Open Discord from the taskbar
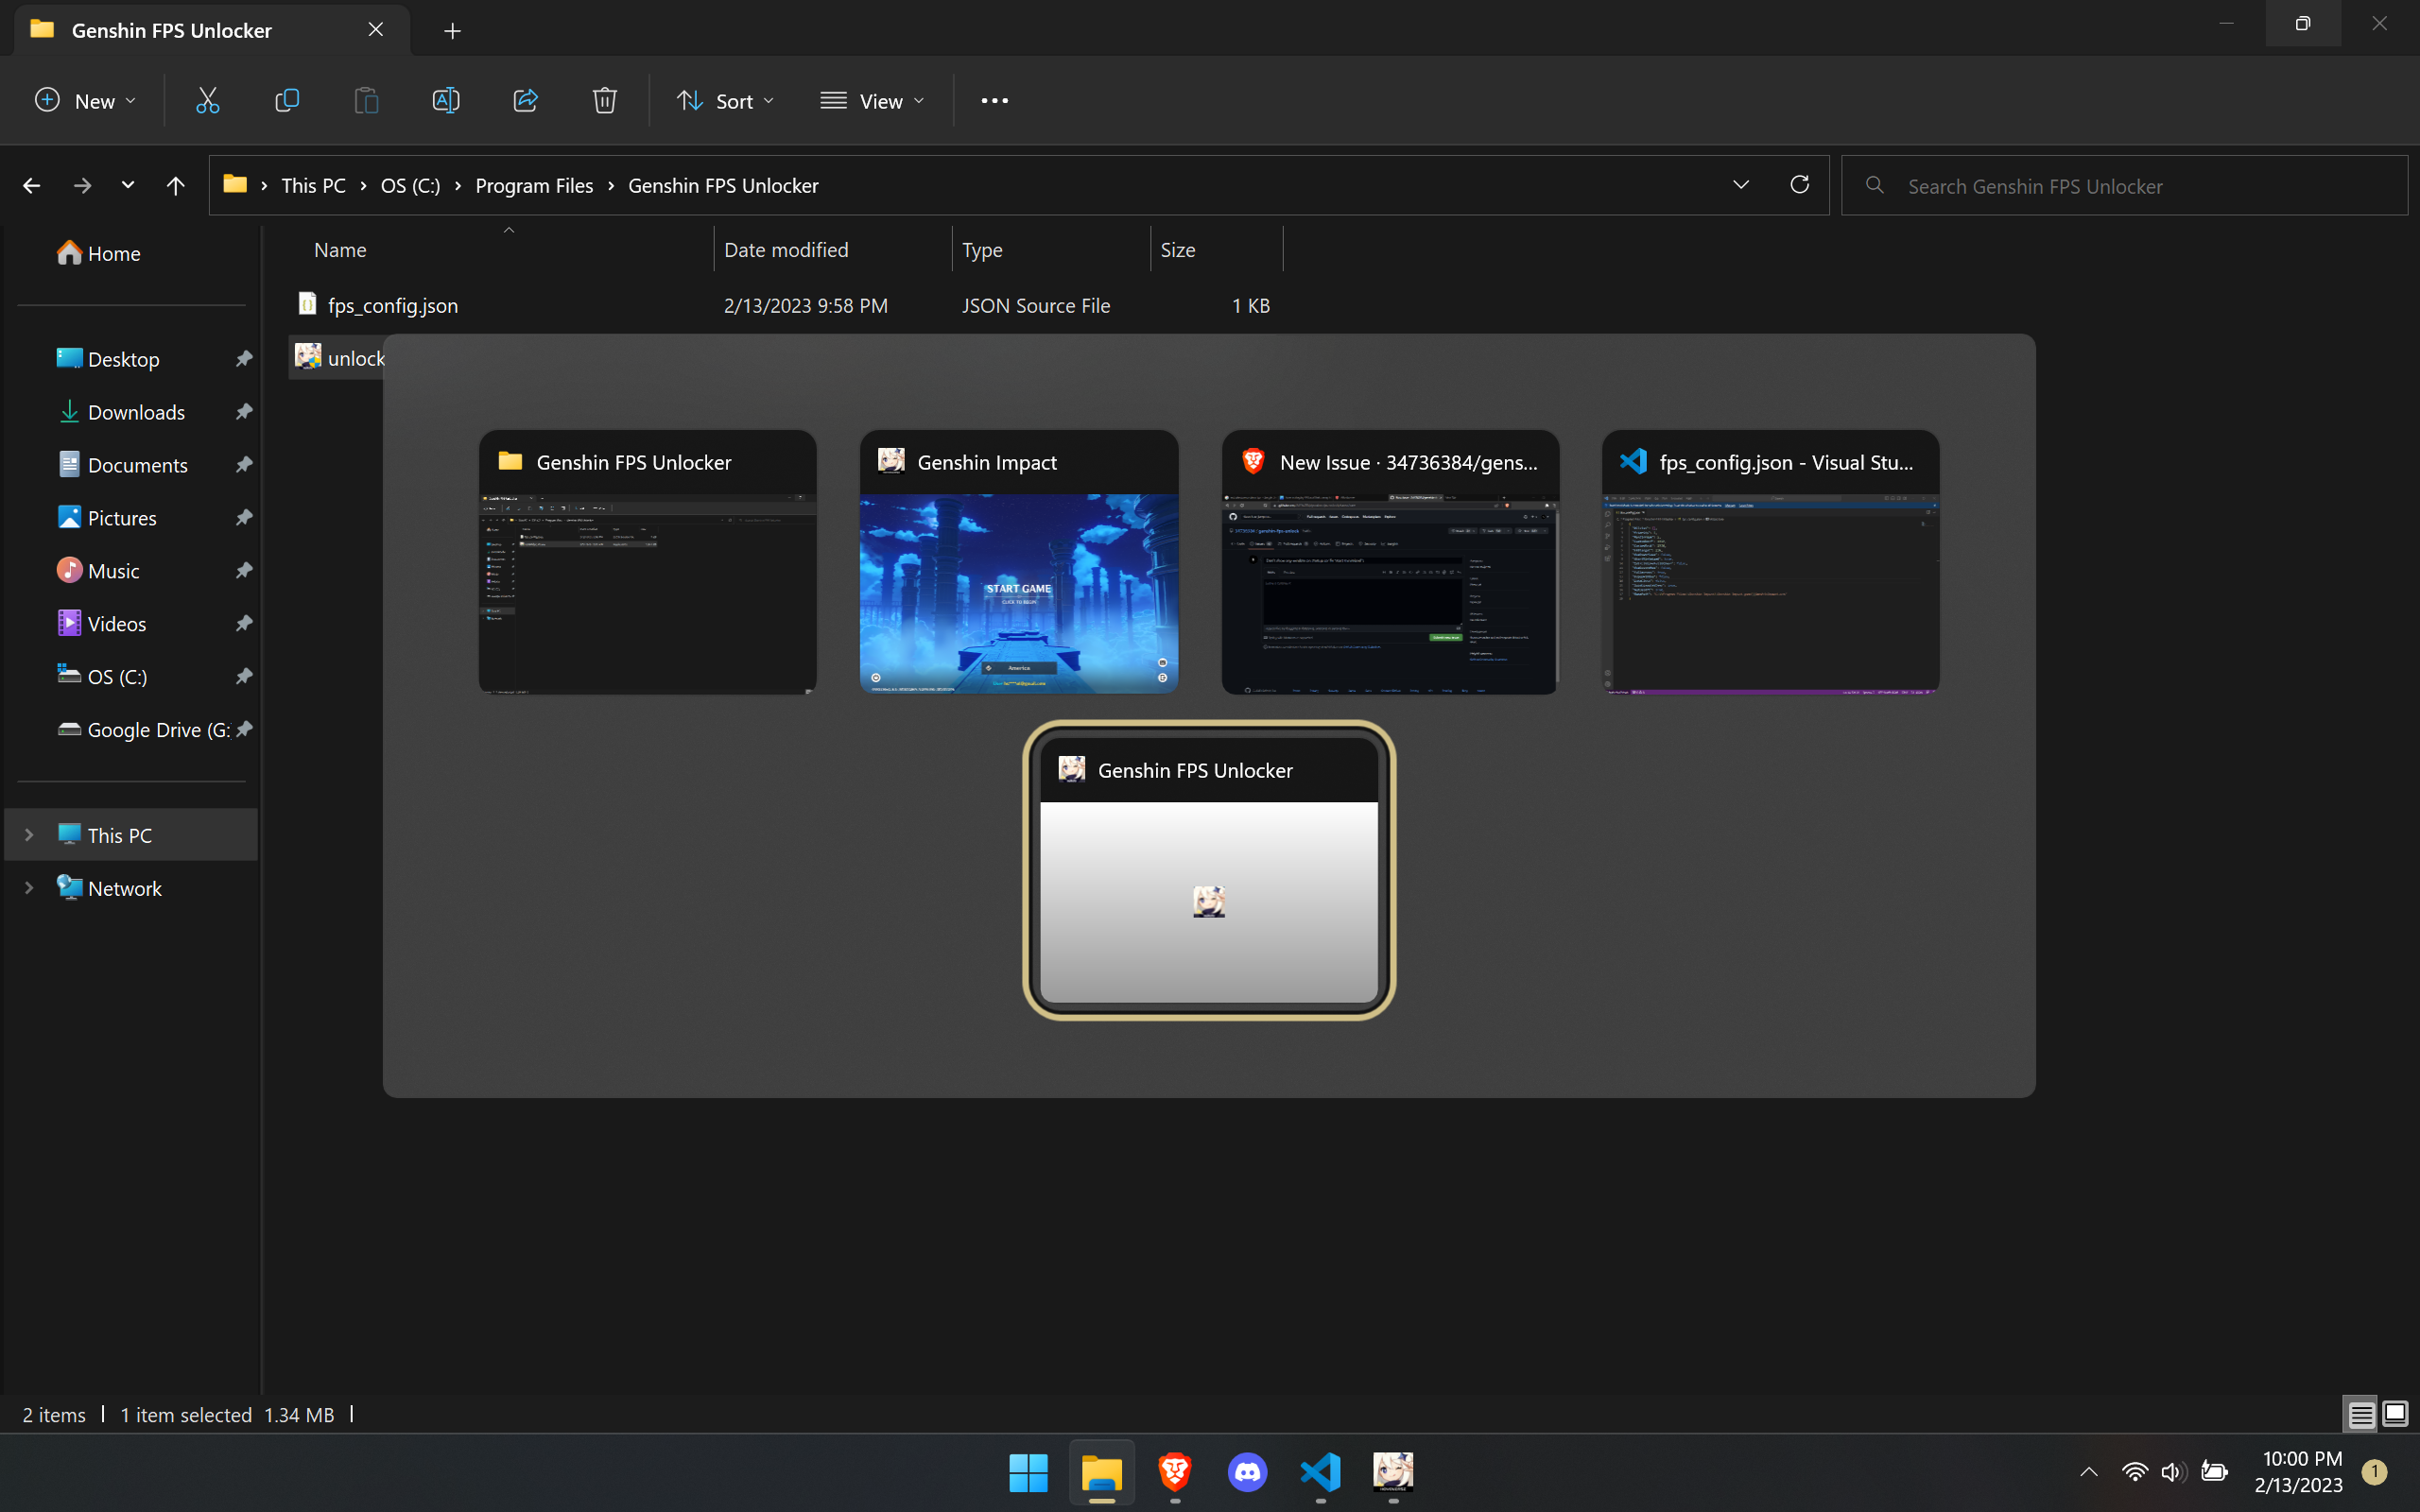The image size is (2420, 1512). coord(1248,1472)
